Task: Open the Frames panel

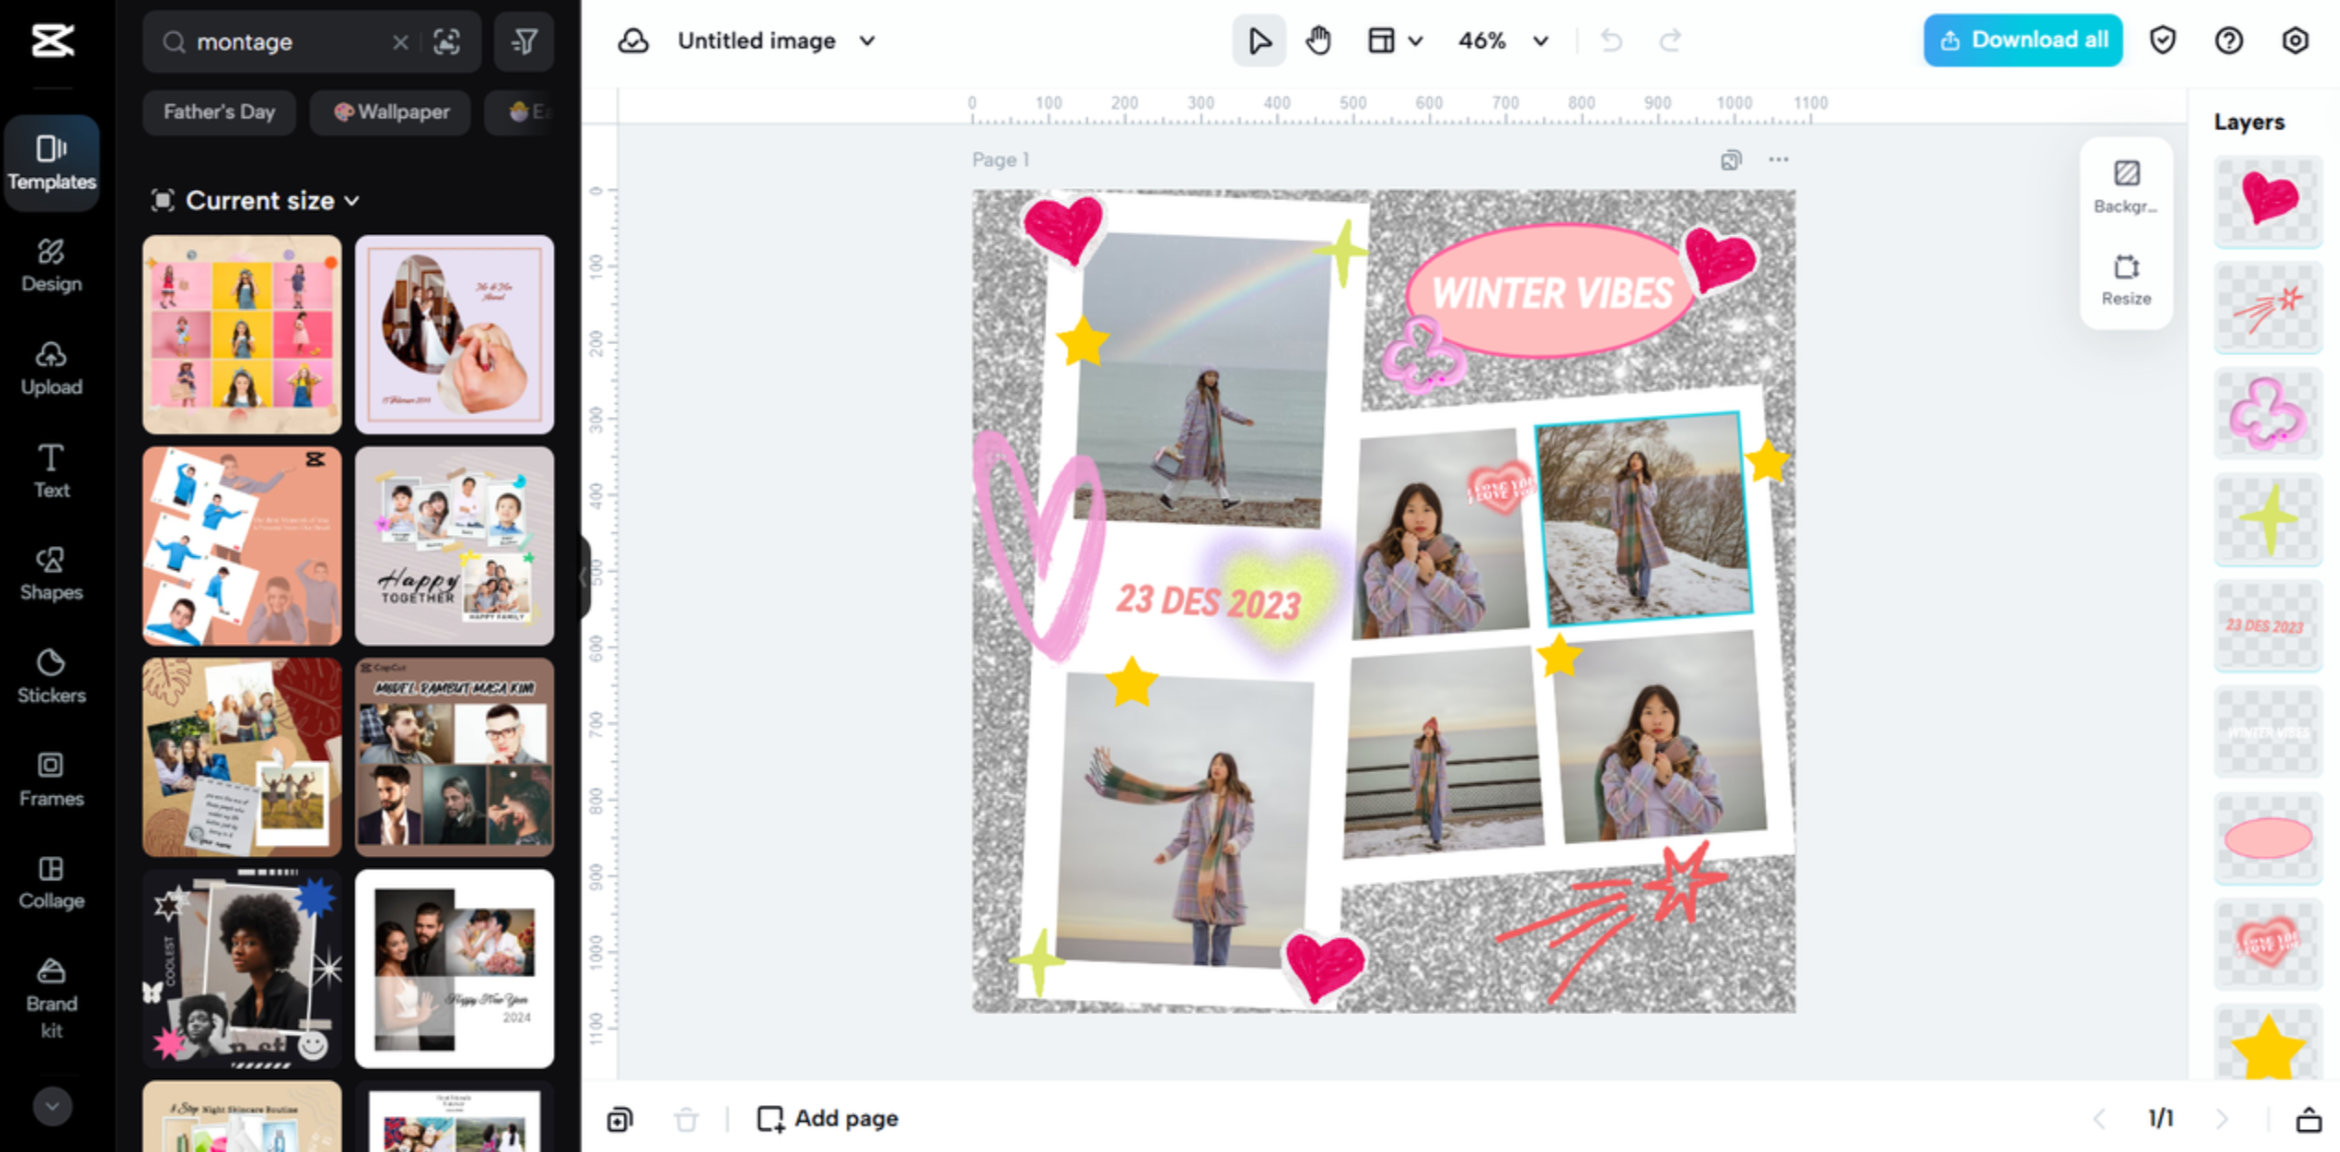Action: pyautogui.click(x=50, y=776)
